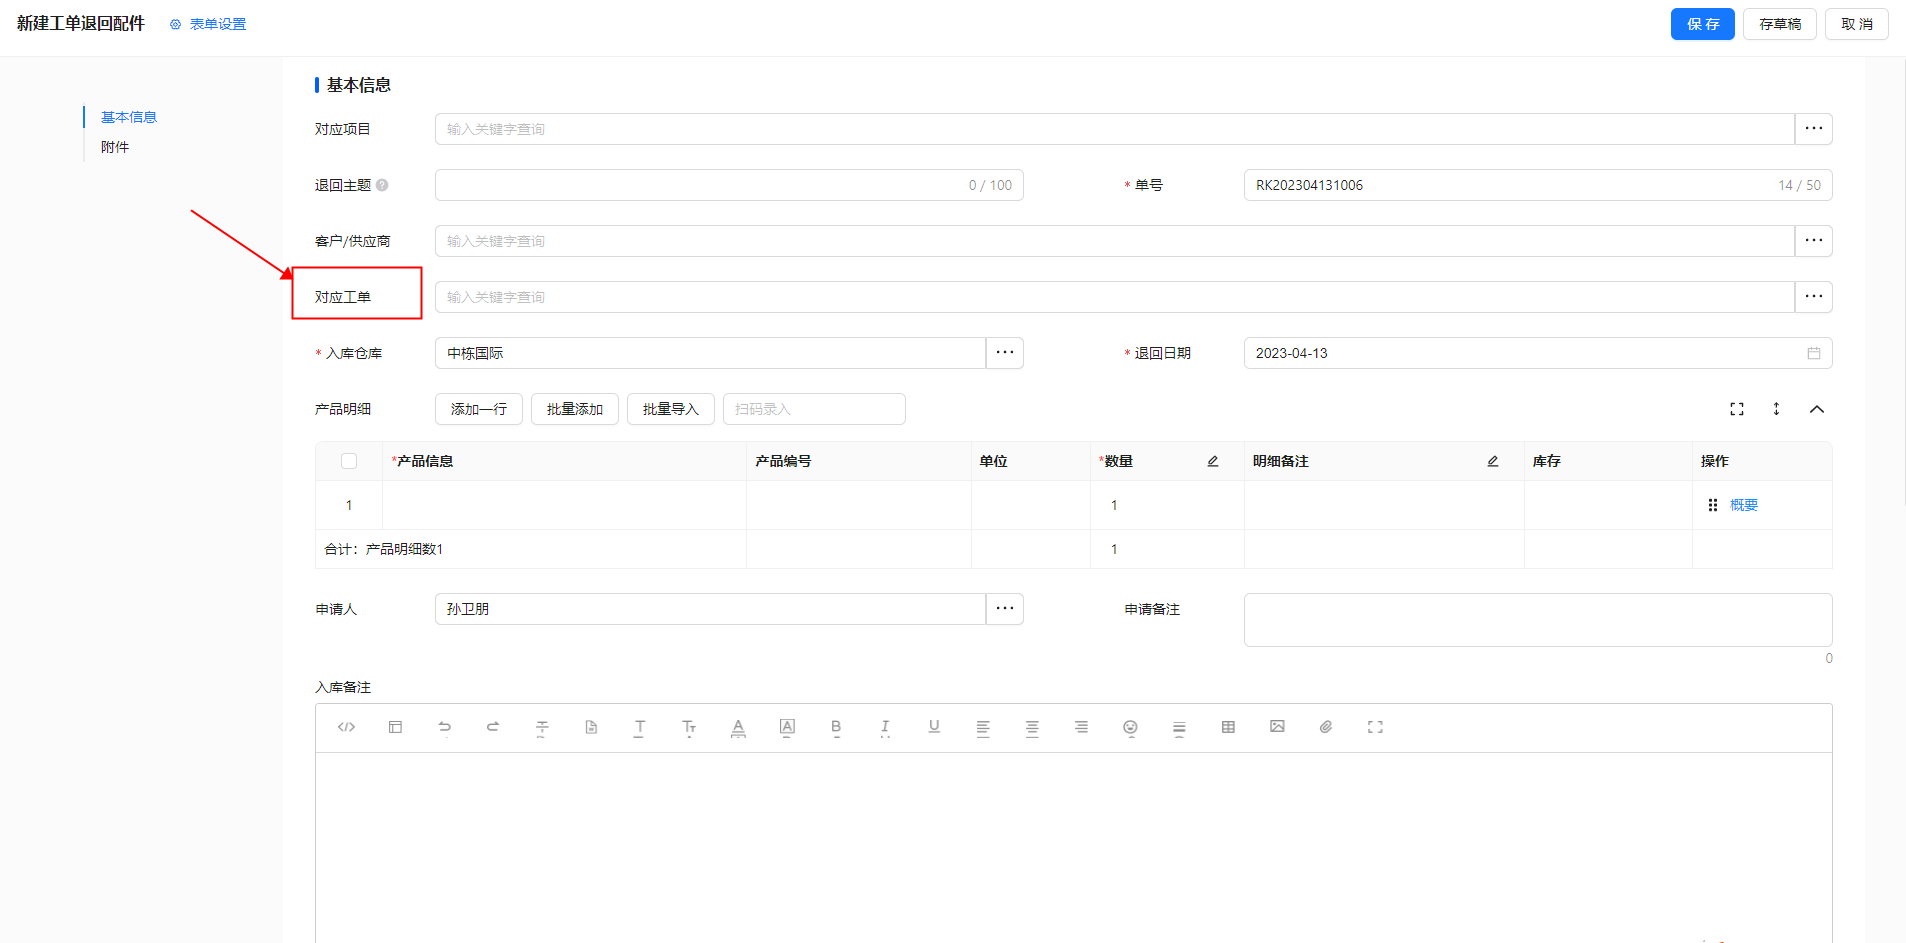
Task: Focus the 单号 field RK202304131006
Action: pos(1538,185)
